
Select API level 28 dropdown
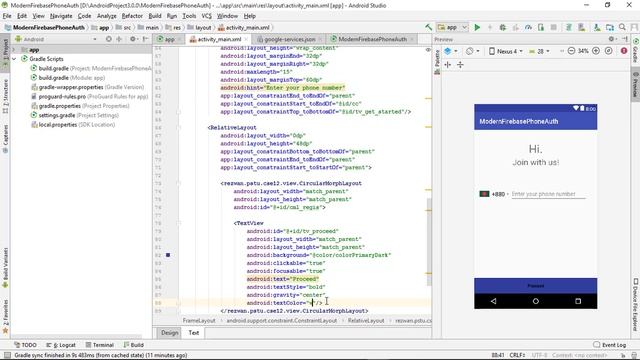click(539, 51)
